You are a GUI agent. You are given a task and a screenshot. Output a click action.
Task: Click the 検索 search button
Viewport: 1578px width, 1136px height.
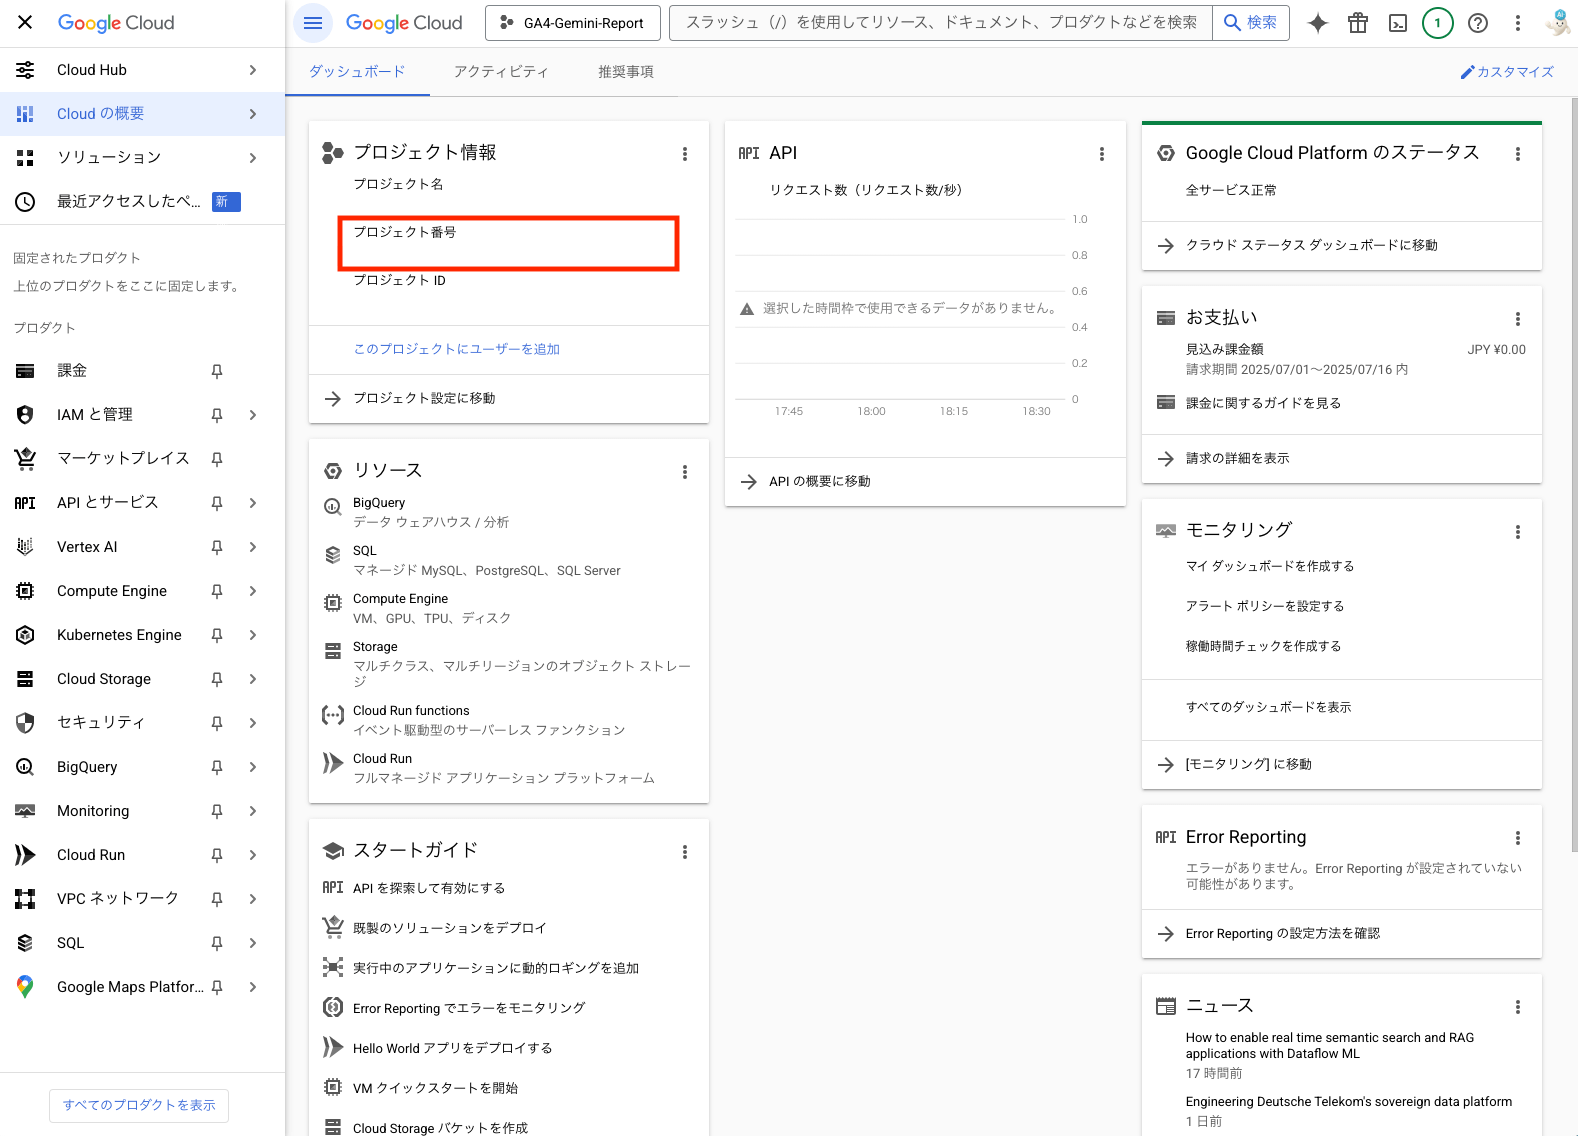(1251, 23)
